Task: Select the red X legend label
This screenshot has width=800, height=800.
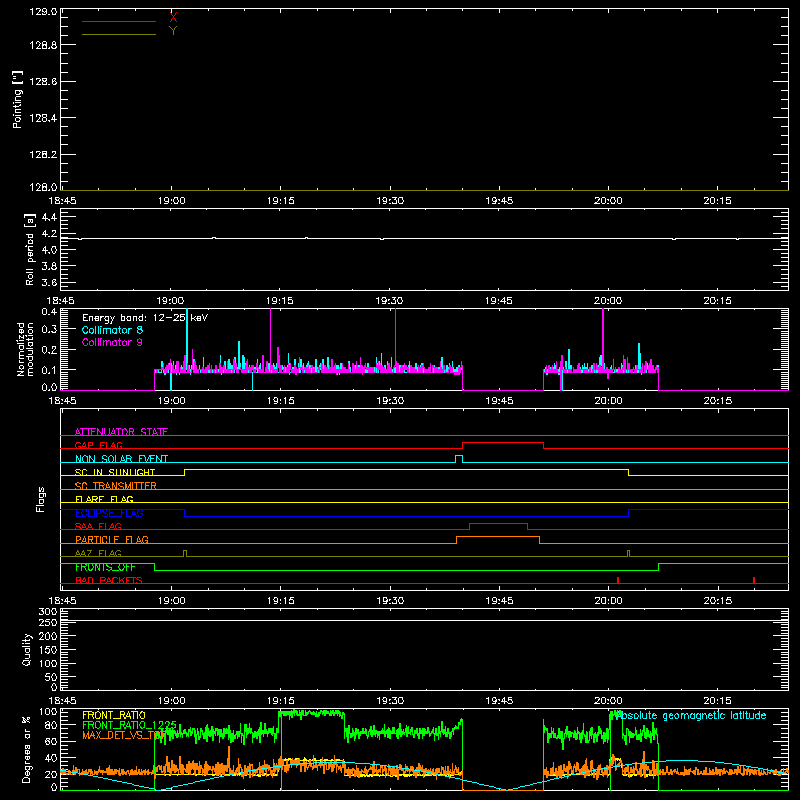Action: click(173, 18)
